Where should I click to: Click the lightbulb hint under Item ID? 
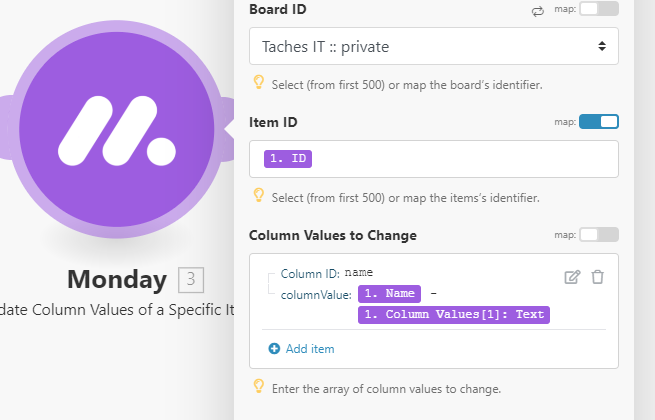(x=259, y=195)
